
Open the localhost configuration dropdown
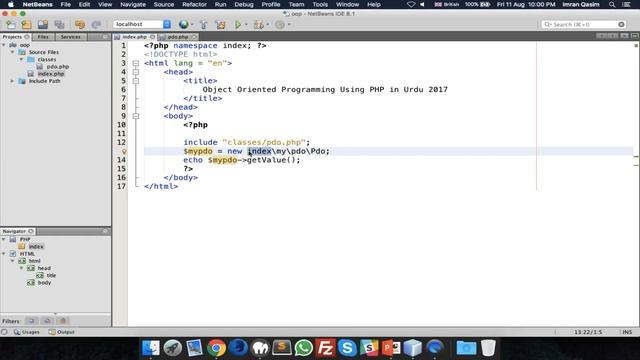tap(167, 24)
